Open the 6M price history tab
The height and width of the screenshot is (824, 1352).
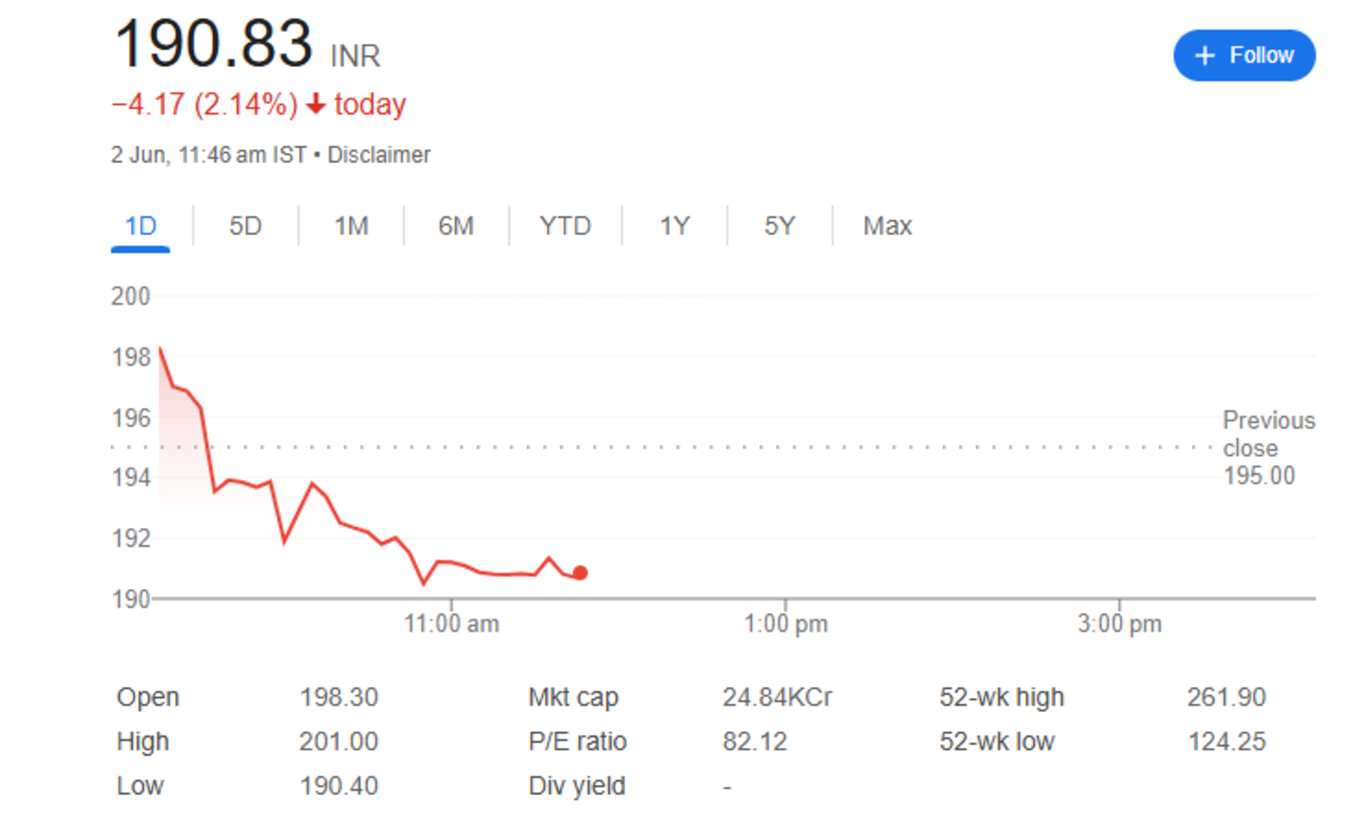pyautogui.click(x=458, y=226)
